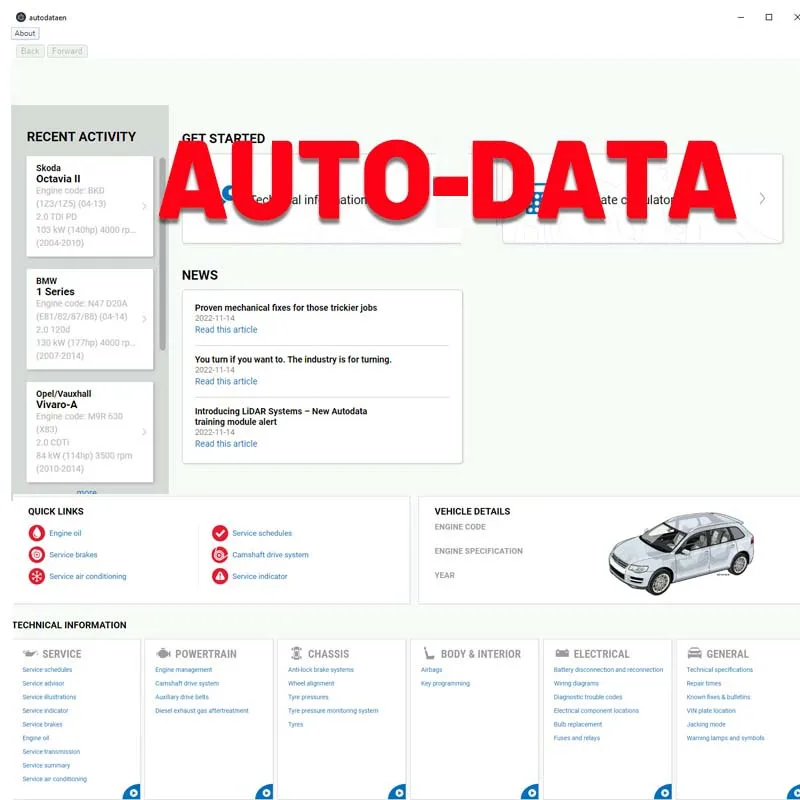Click the silver SUV vehicle image
This screenshot has height=800, width=800.
pos(681,553)
